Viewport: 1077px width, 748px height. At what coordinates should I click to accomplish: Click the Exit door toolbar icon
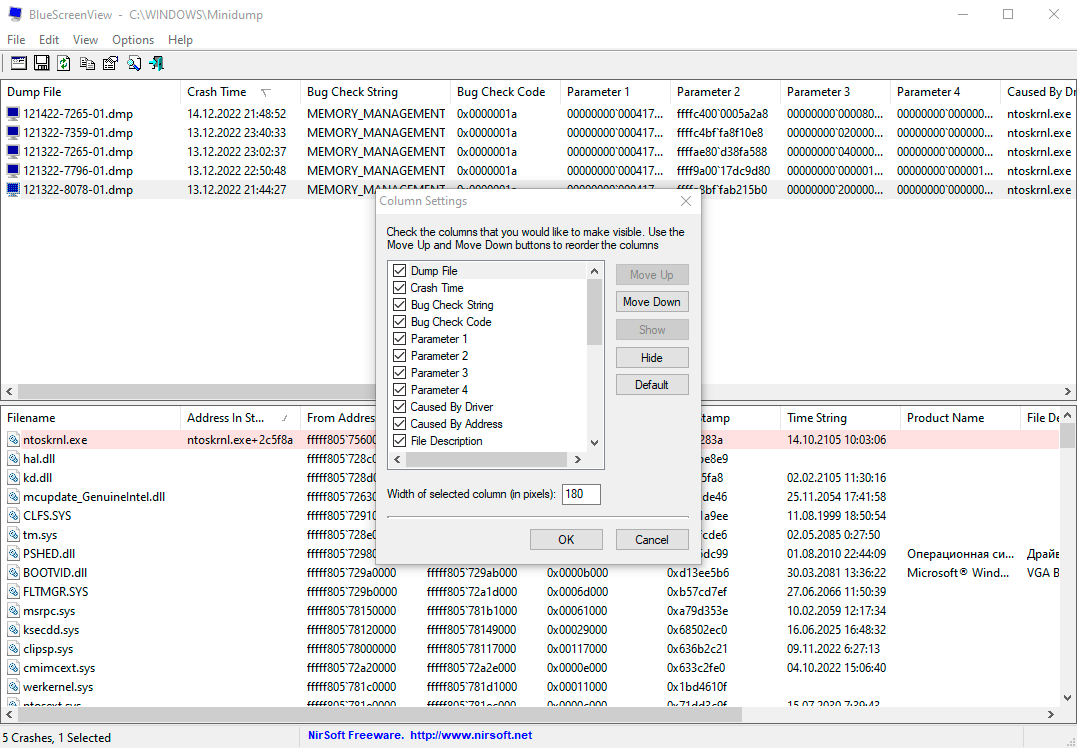click(x=157, y=63)
